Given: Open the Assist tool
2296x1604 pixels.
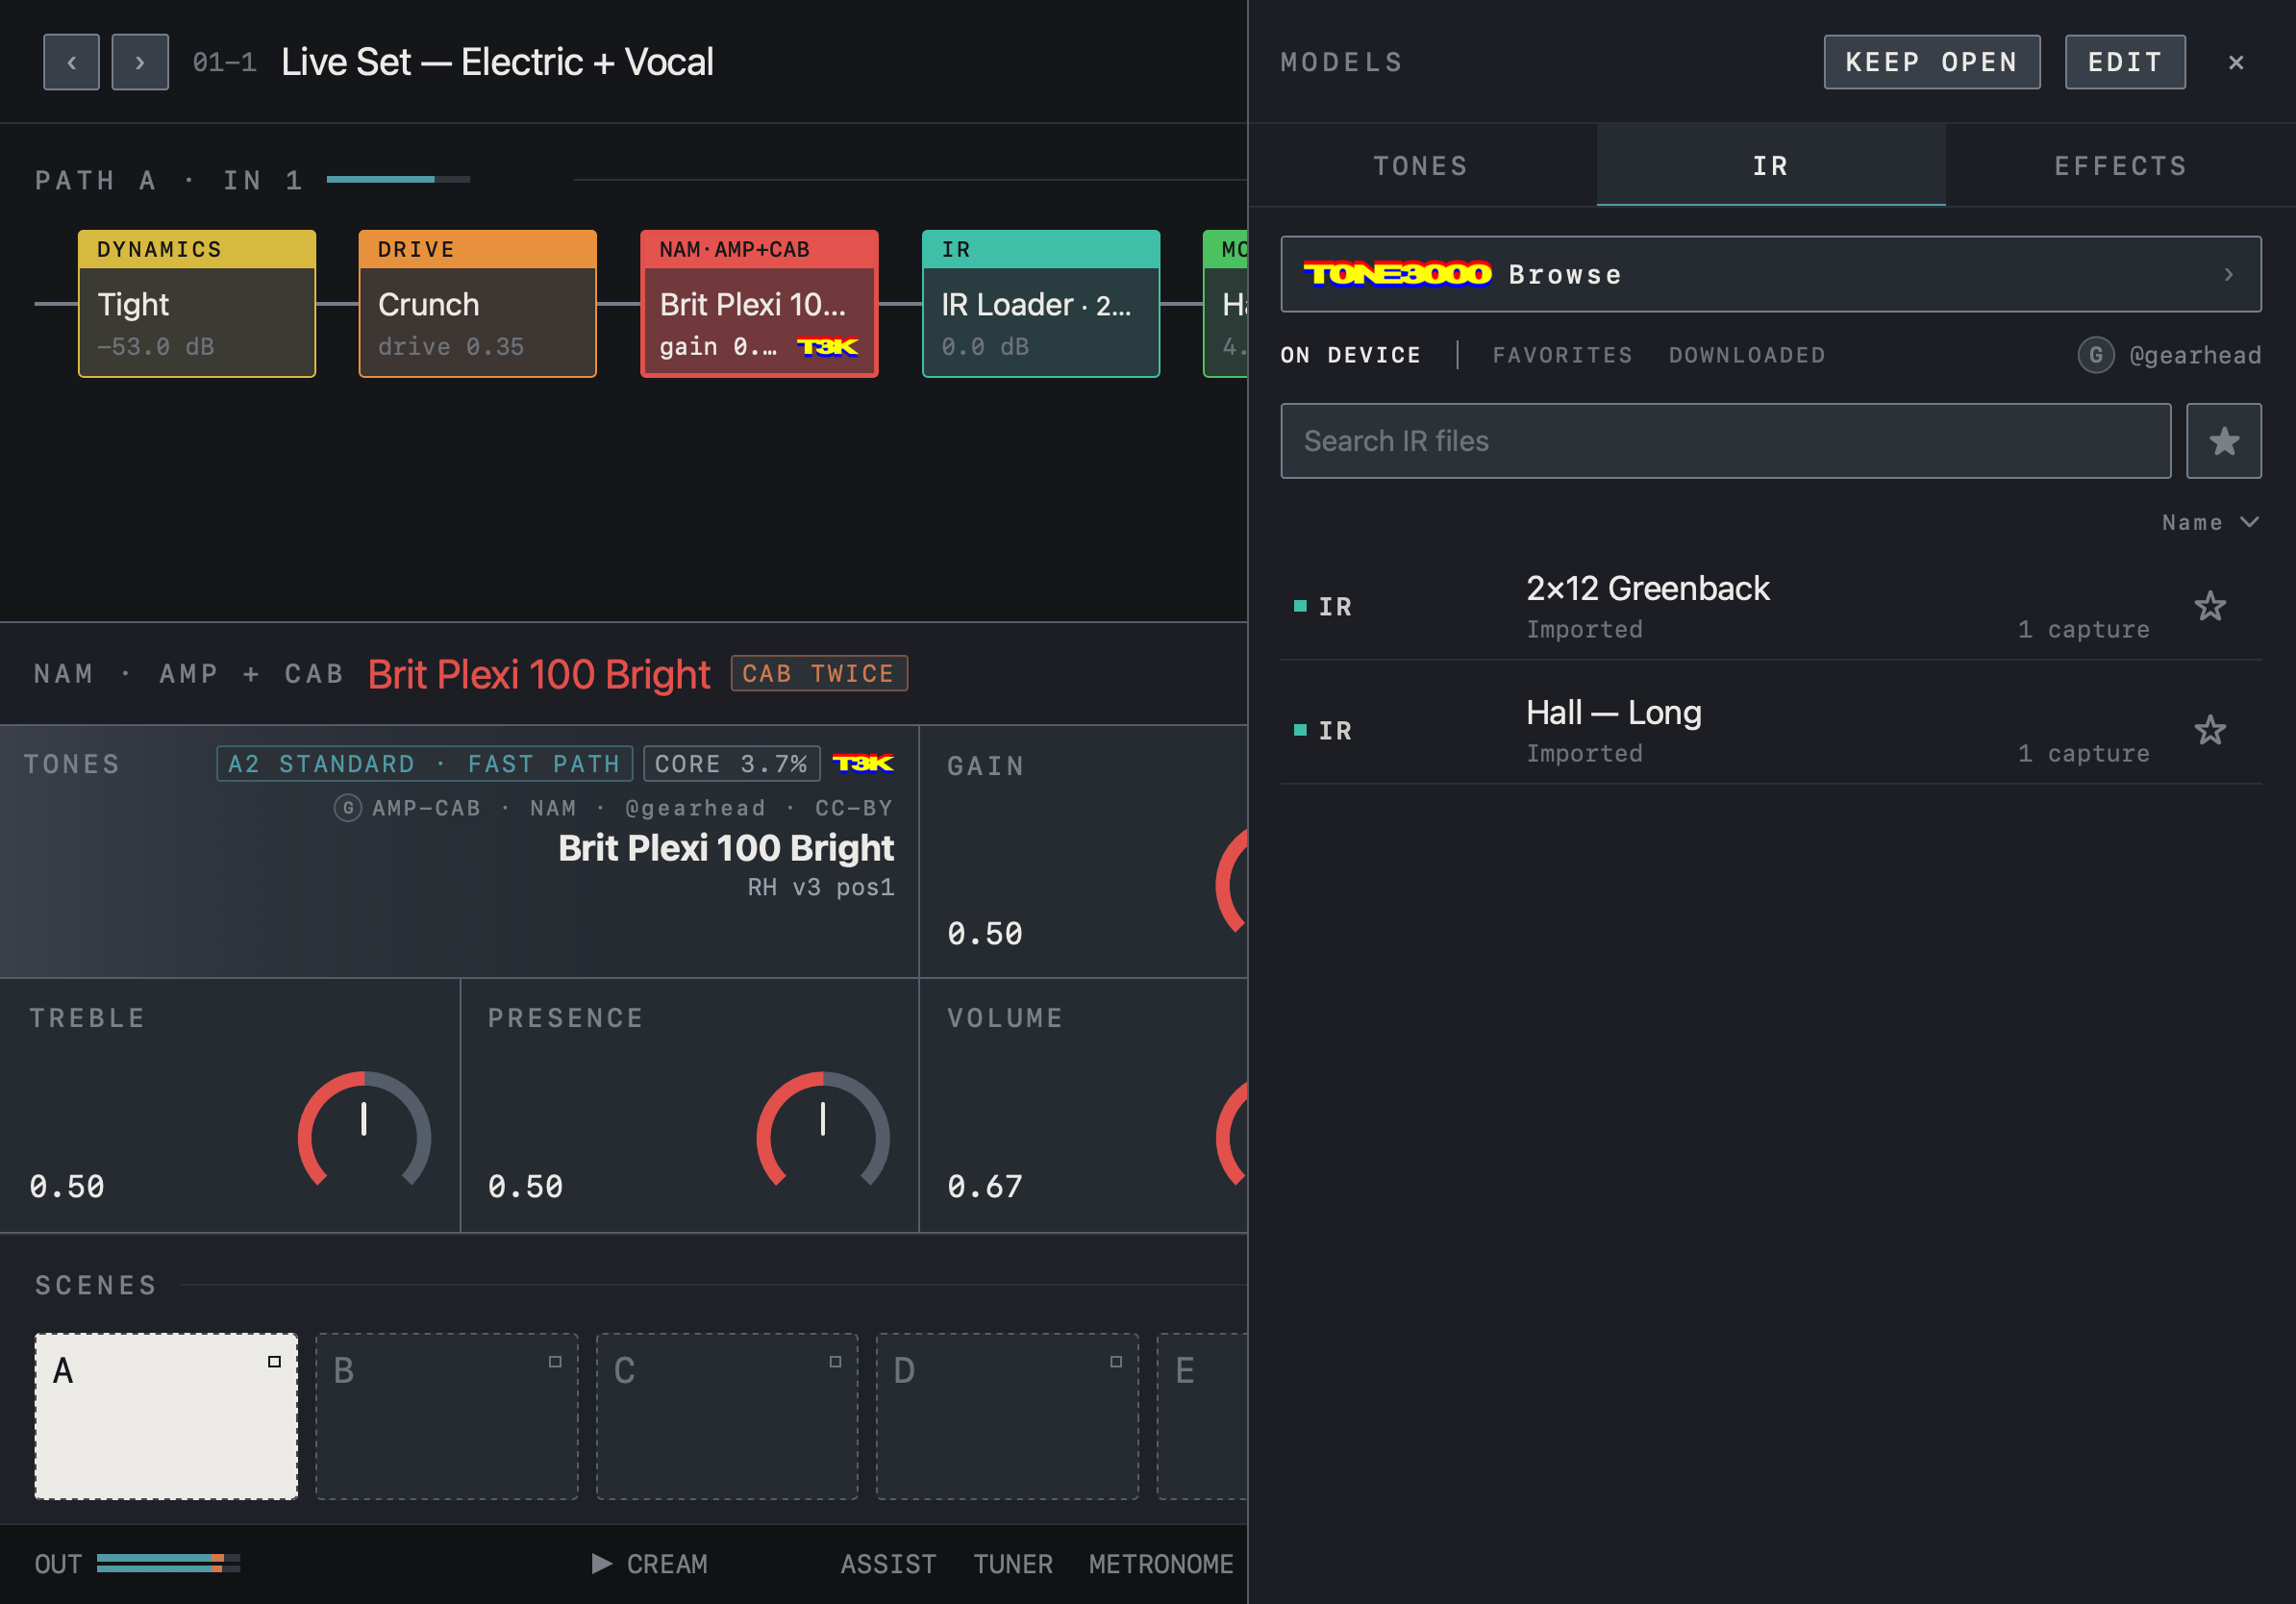Looking at the screenshot, I should click(x=888, y=1563).
